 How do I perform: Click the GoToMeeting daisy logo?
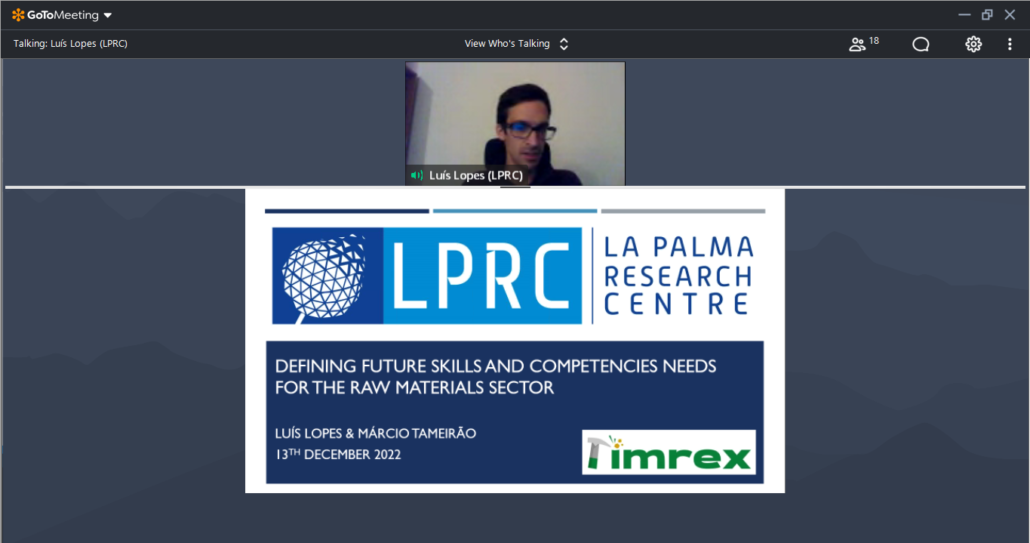point(19,14)
